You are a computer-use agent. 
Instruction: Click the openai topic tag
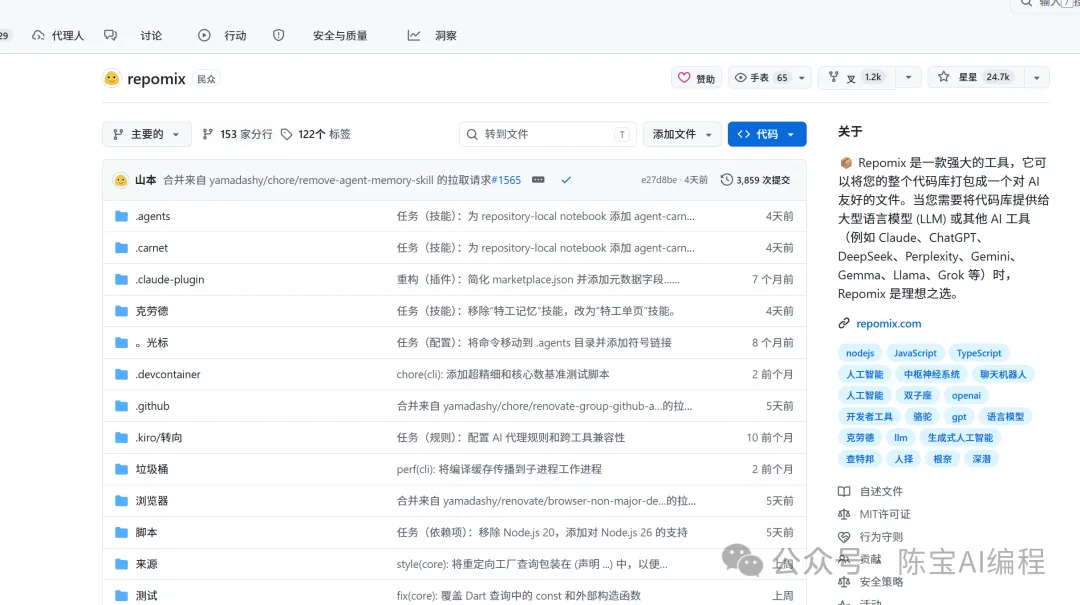(966, 396)
